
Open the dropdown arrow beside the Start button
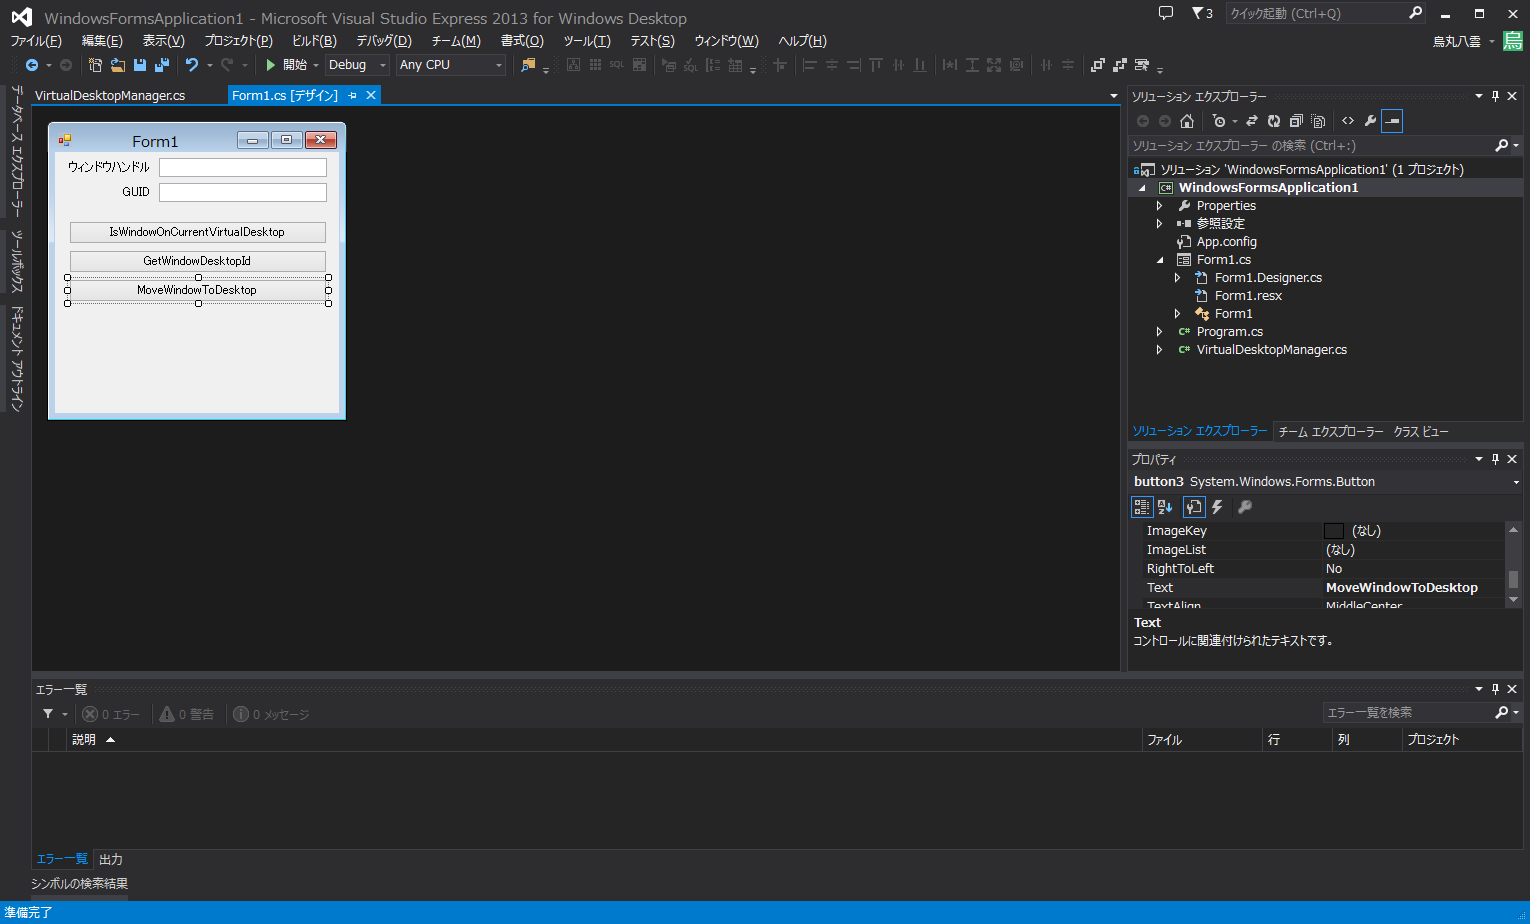pyautogui.click(x=316, y=65)
